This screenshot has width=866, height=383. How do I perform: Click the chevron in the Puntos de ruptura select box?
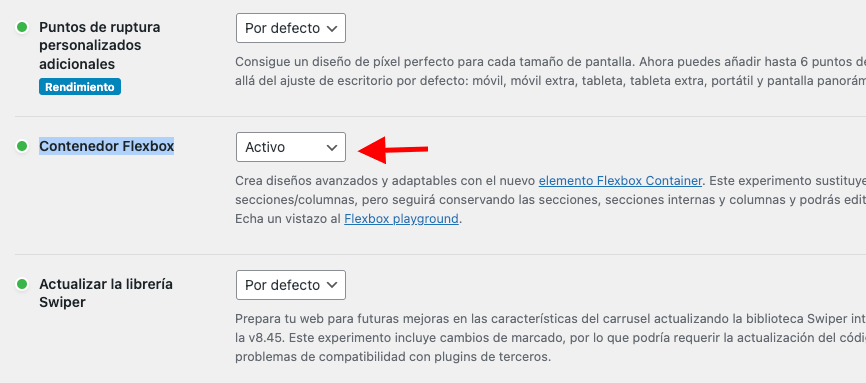pos(331,28)
